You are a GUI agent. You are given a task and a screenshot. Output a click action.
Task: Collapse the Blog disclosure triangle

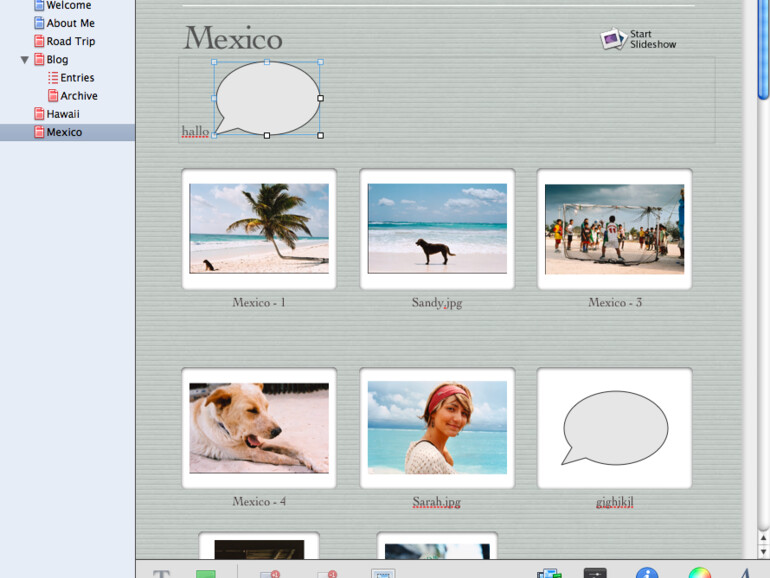pyautogui.click(x=25, y=60)
